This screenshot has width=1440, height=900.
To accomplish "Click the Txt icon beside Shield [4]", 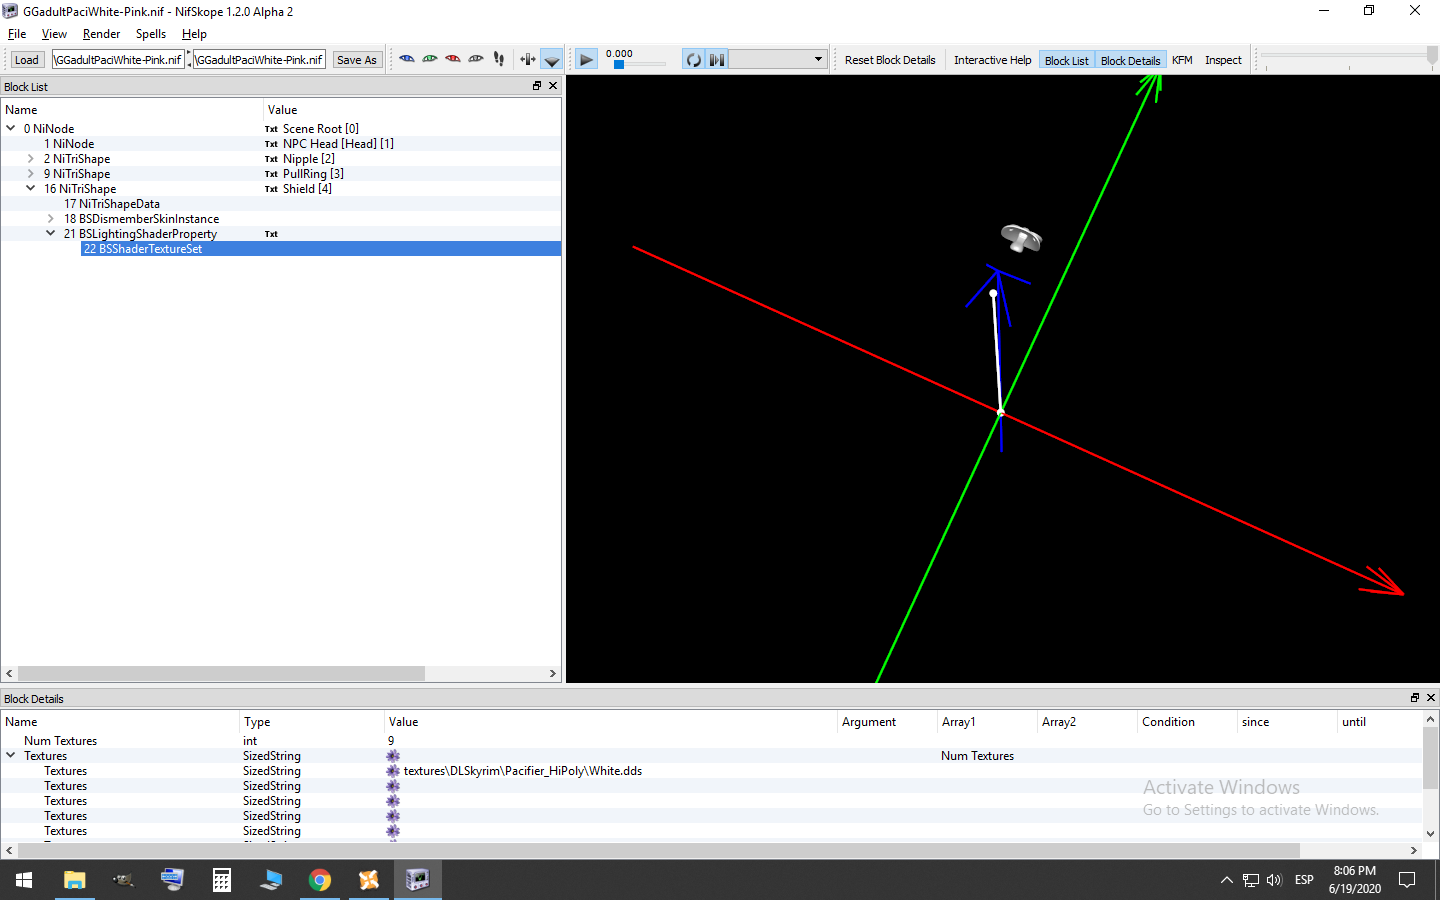I will (x=271, y=189).
